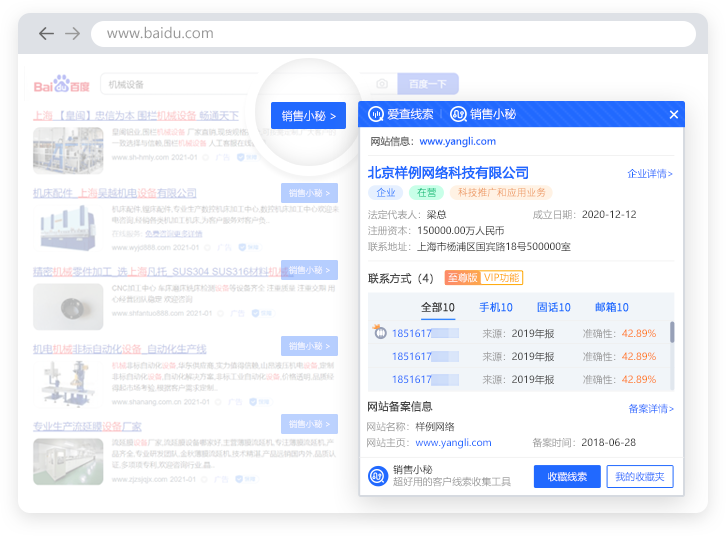Click the browser back arrow
Image resolution: width=726 pixels, height=536 pixels.
46,33
